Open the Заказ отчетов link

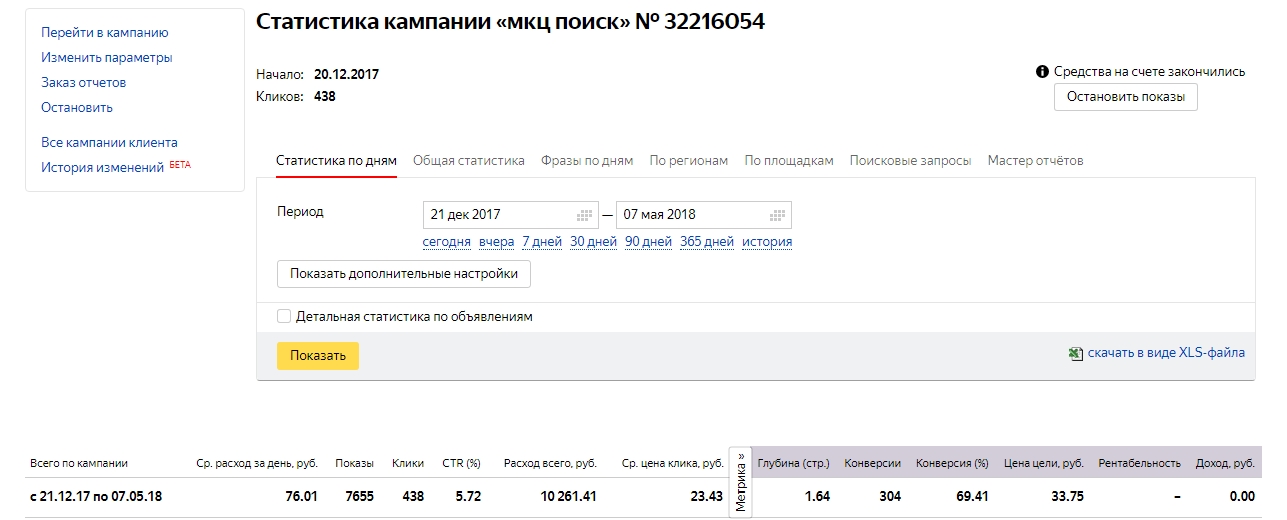point(84,83)
